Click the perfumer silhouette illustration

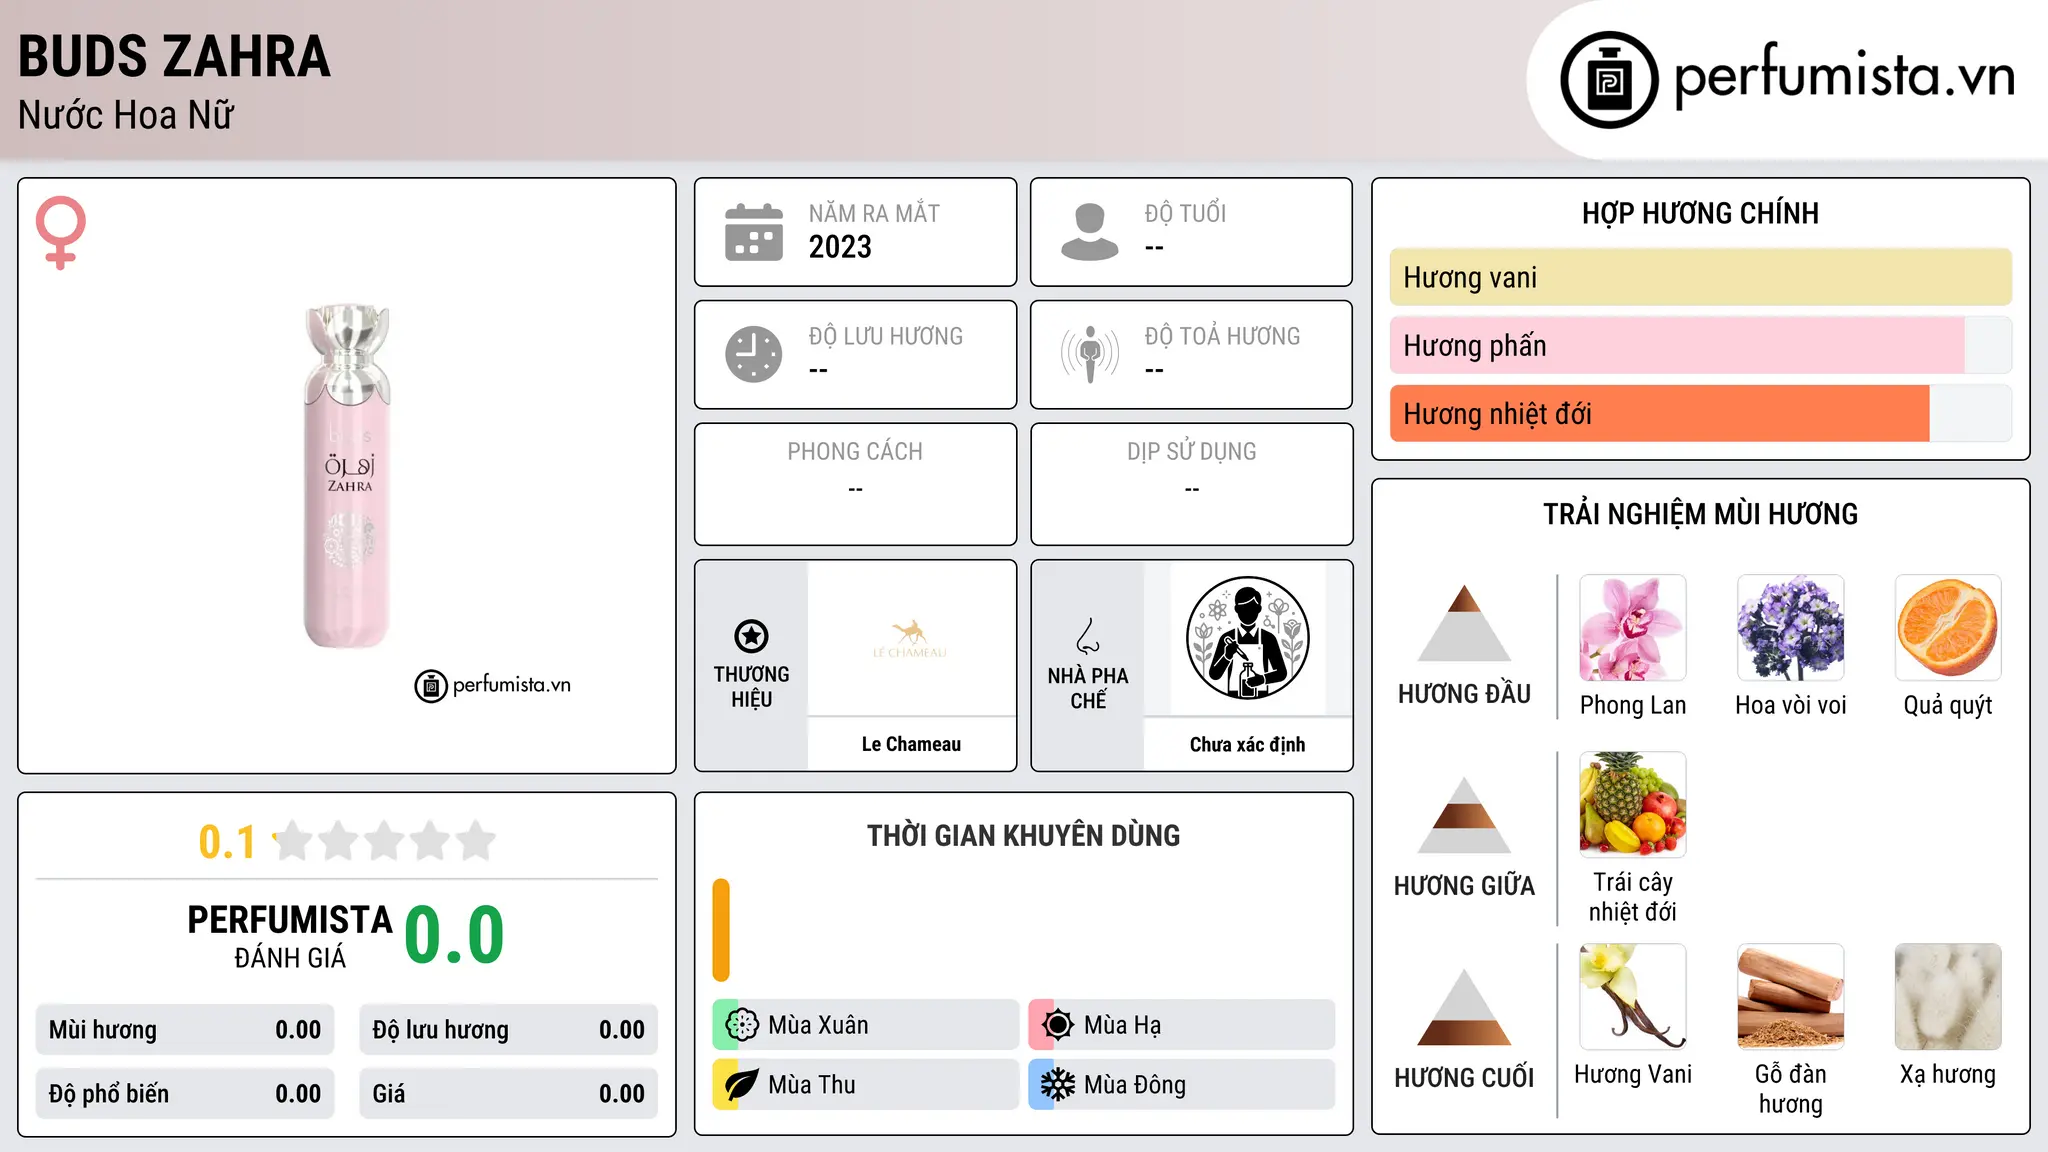1247,638
